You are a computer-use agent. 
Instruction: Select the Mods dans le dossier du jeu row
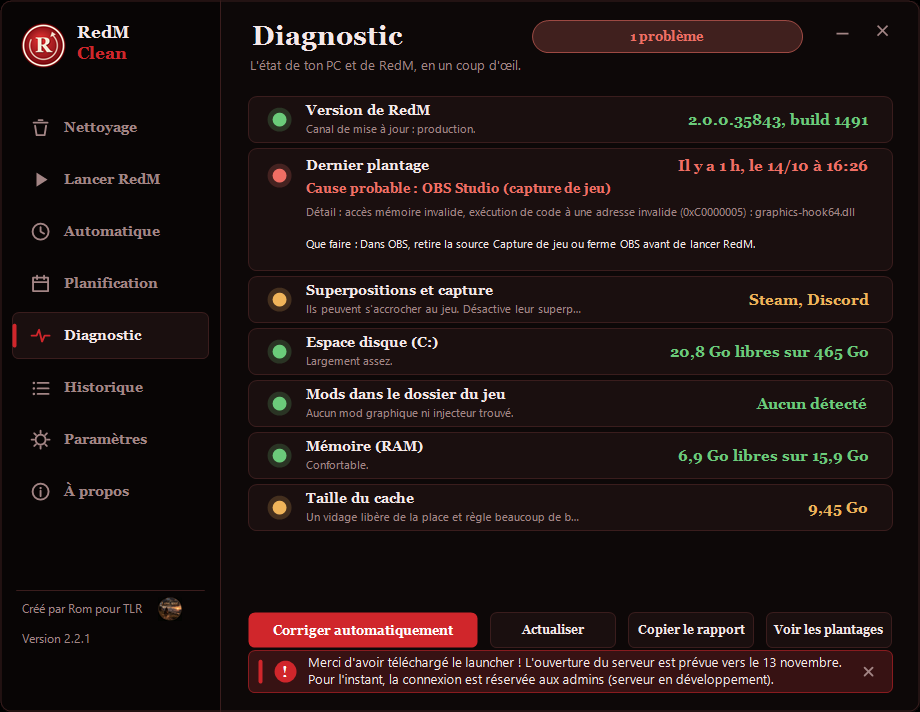pyautogui.click(x=570, y=404)
